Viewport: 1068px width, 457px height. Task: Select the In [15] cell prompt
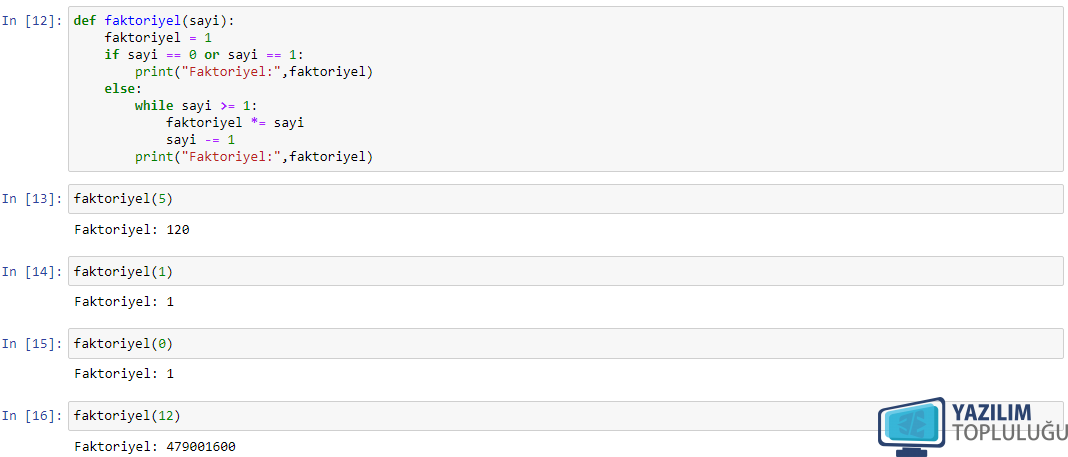pos(33,343)
